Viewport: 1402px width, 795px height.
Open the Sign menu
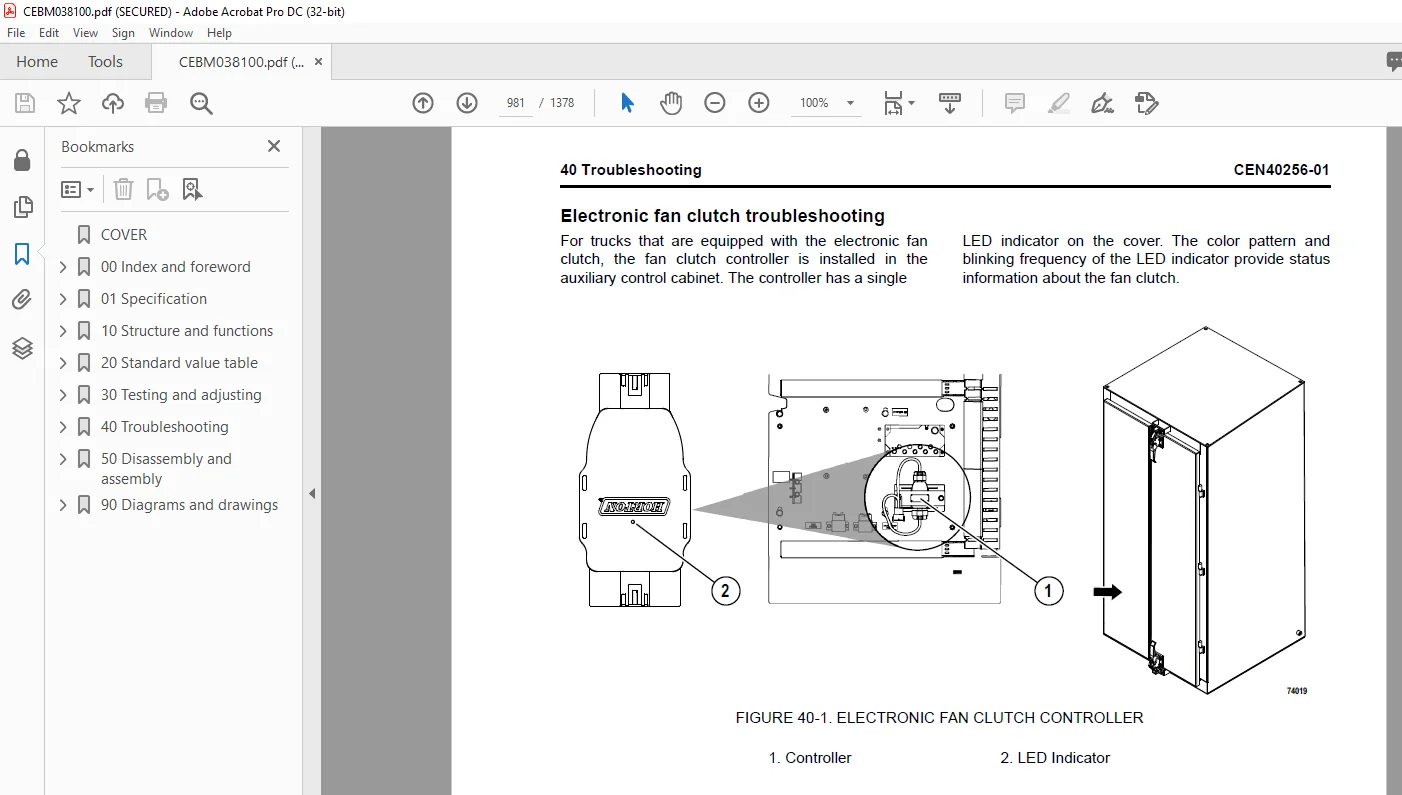point(123,33)
